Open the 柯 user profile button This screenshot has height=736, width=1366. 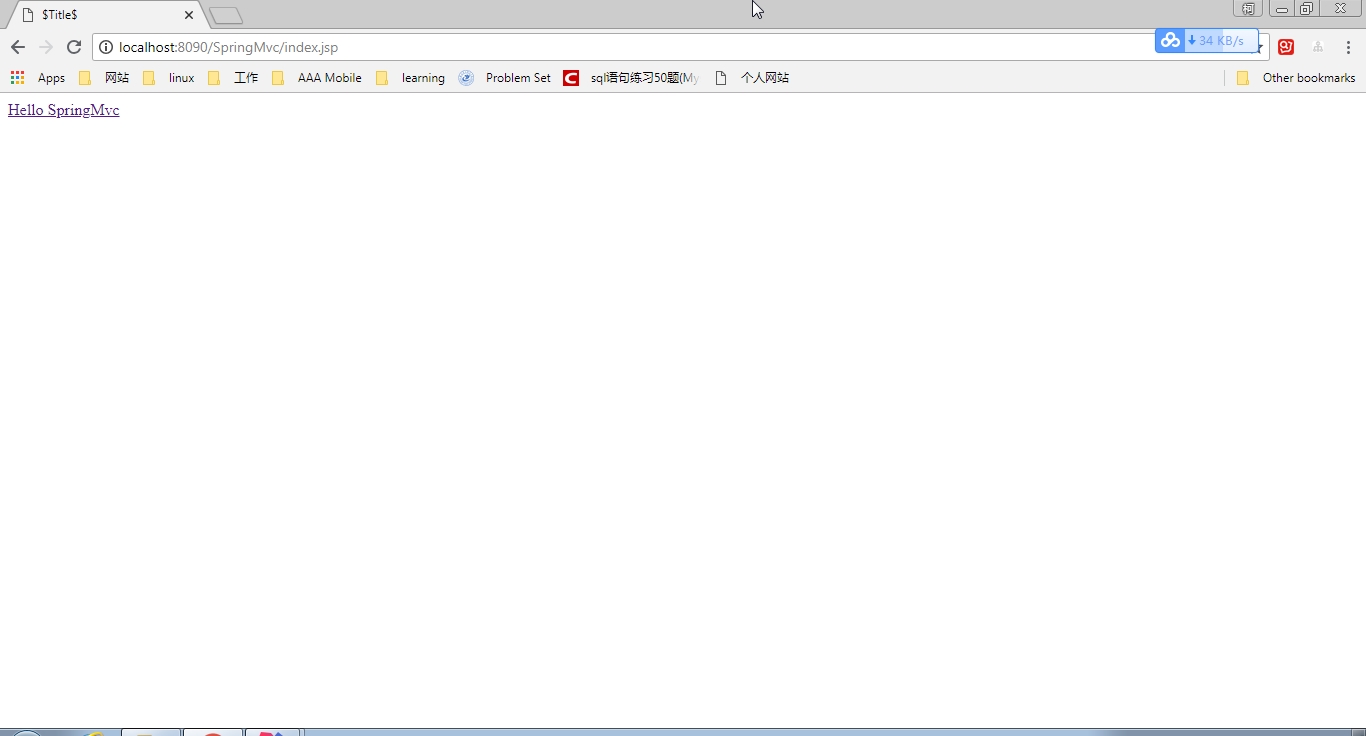(1248, 9)
